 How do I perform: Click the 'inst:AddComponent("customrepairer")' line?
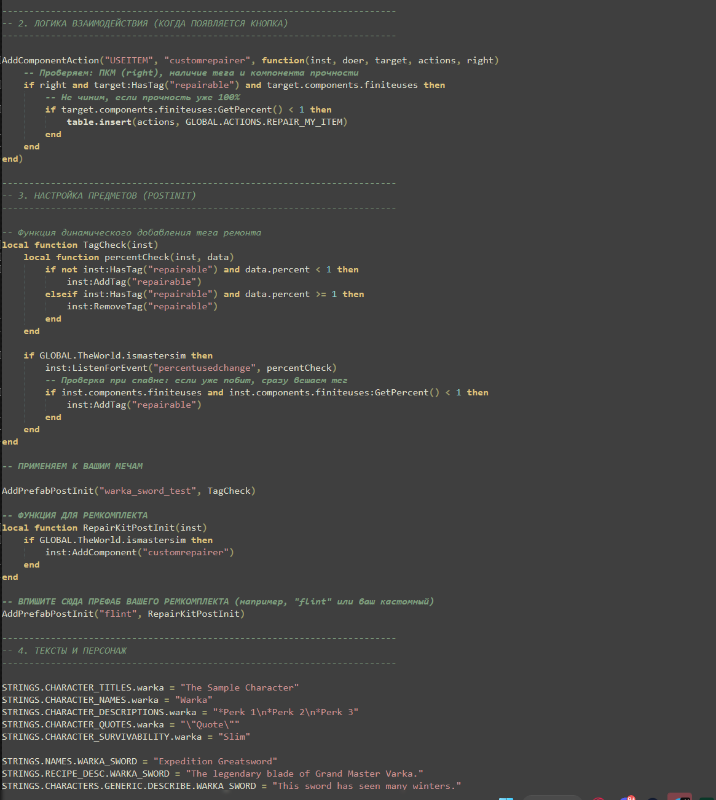click(x=139, y=552)
